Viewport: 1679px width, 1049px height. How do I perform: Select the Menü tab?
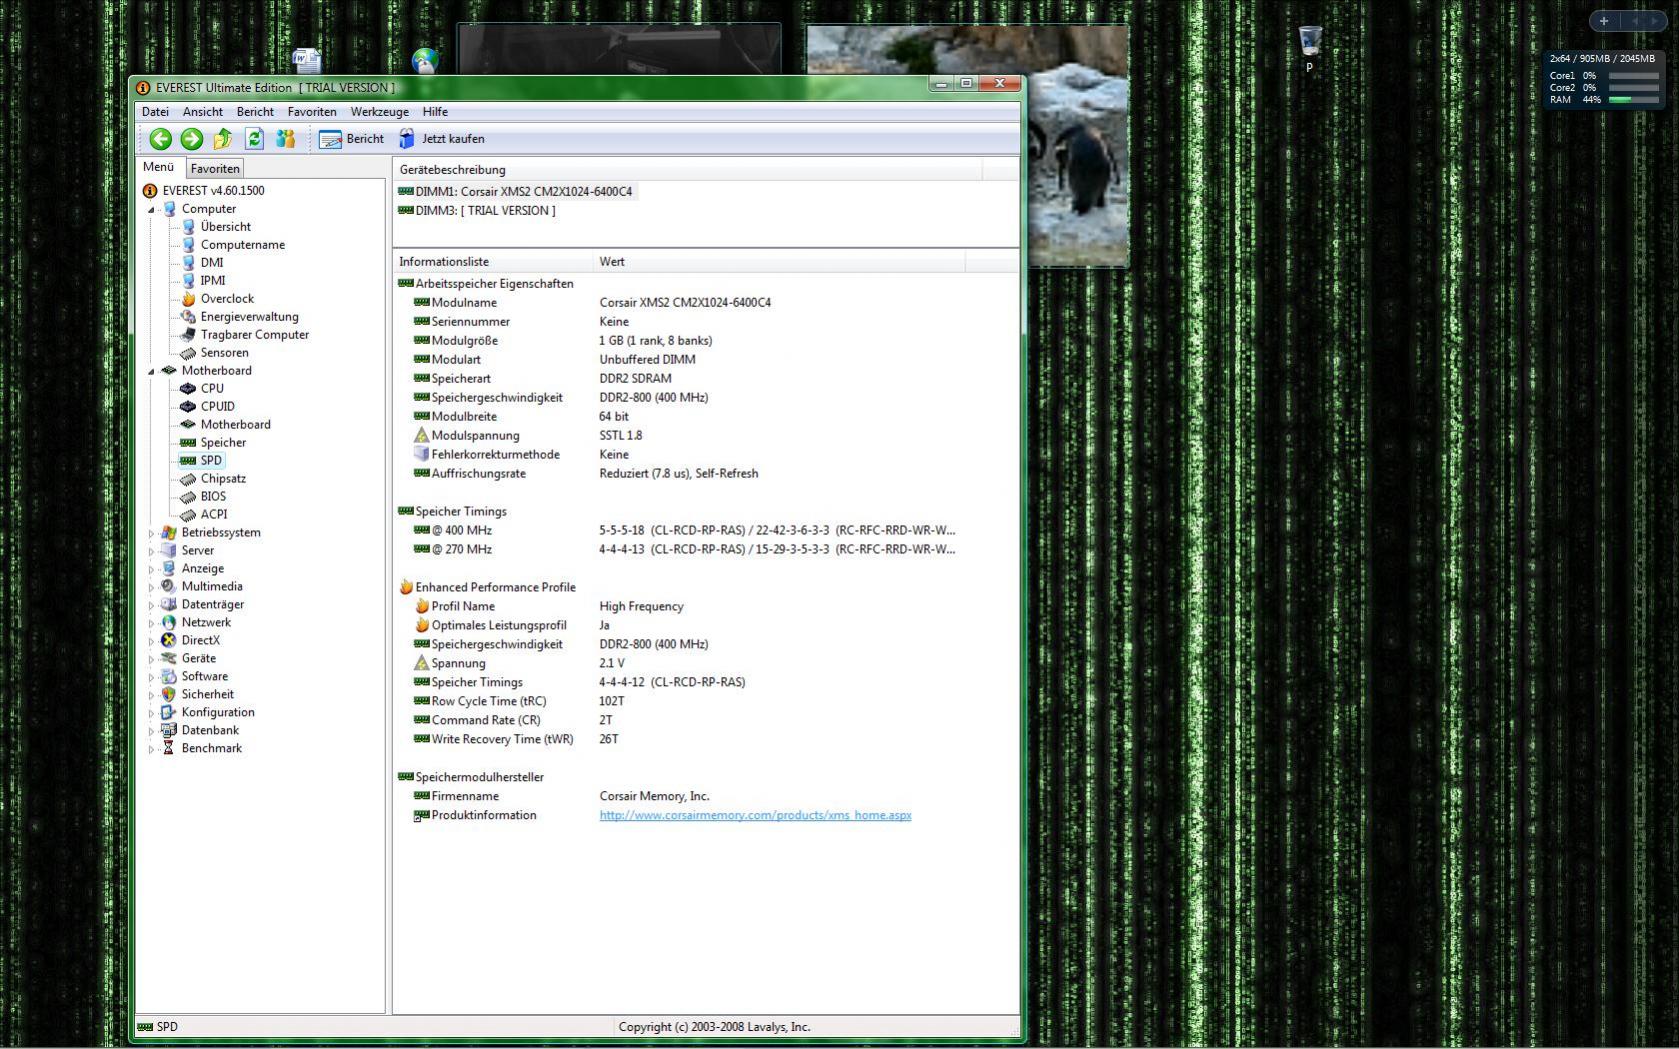[158, 167]
